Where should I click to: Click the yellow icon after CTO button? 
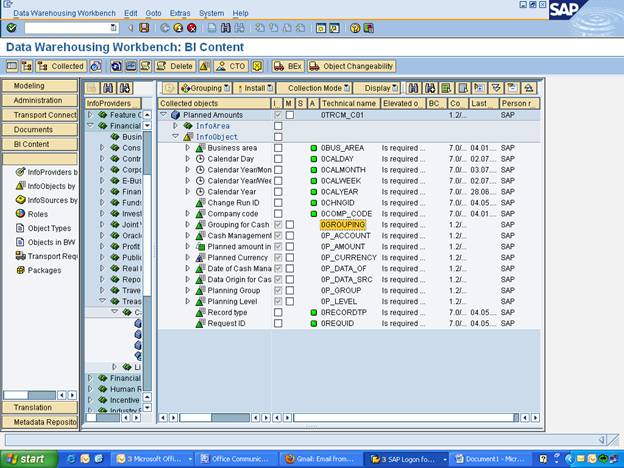(257, 66)
